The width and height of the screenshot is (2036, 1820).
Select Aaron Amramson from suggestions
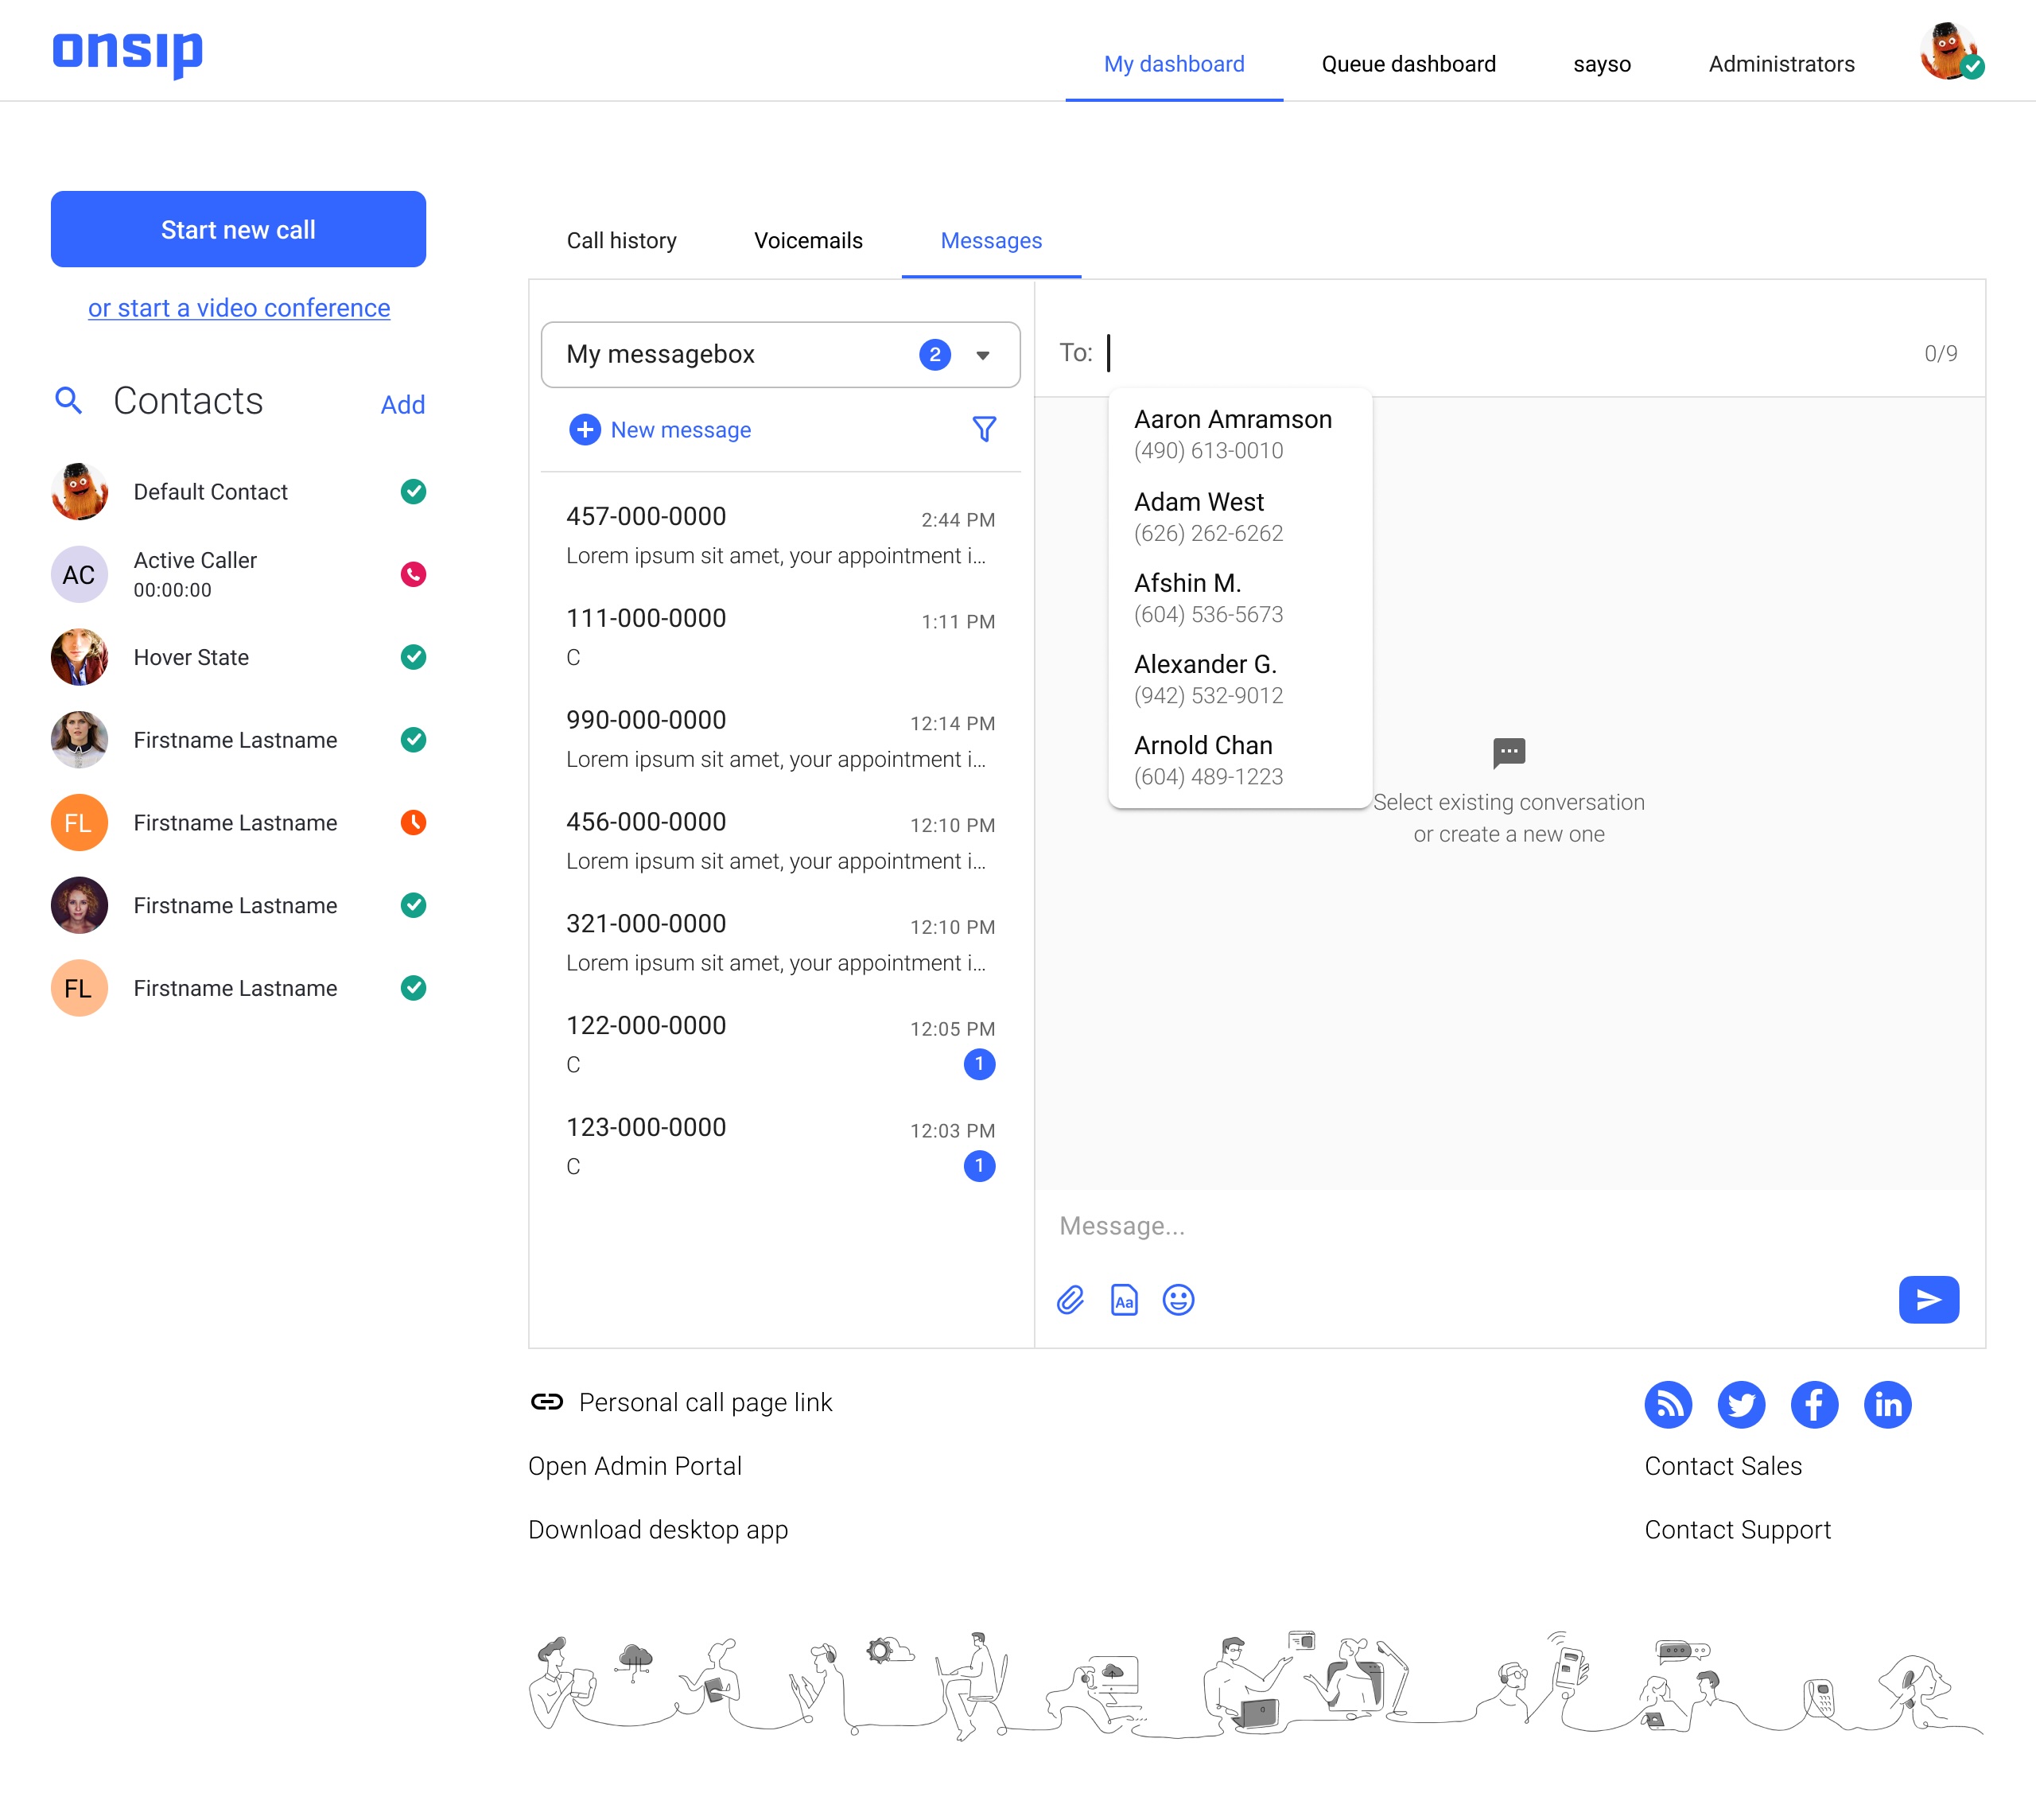point(1239,434)
